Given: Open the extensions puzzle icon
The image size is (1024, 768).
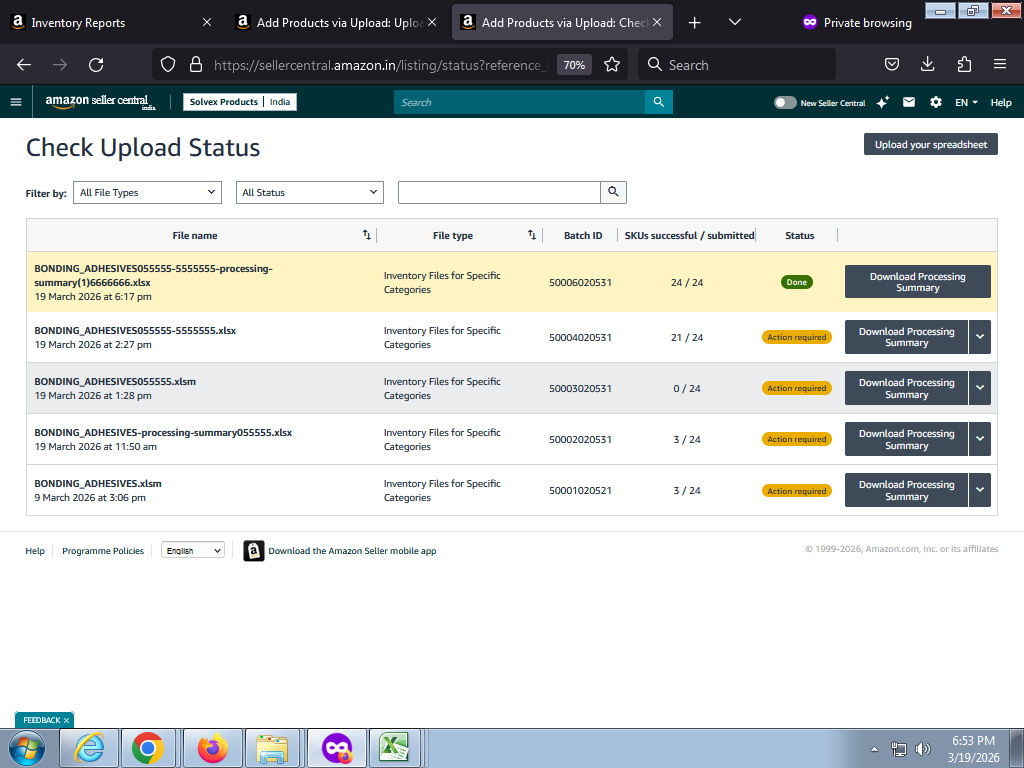Looking at the screenshot, I should click(x=964, y=64).
